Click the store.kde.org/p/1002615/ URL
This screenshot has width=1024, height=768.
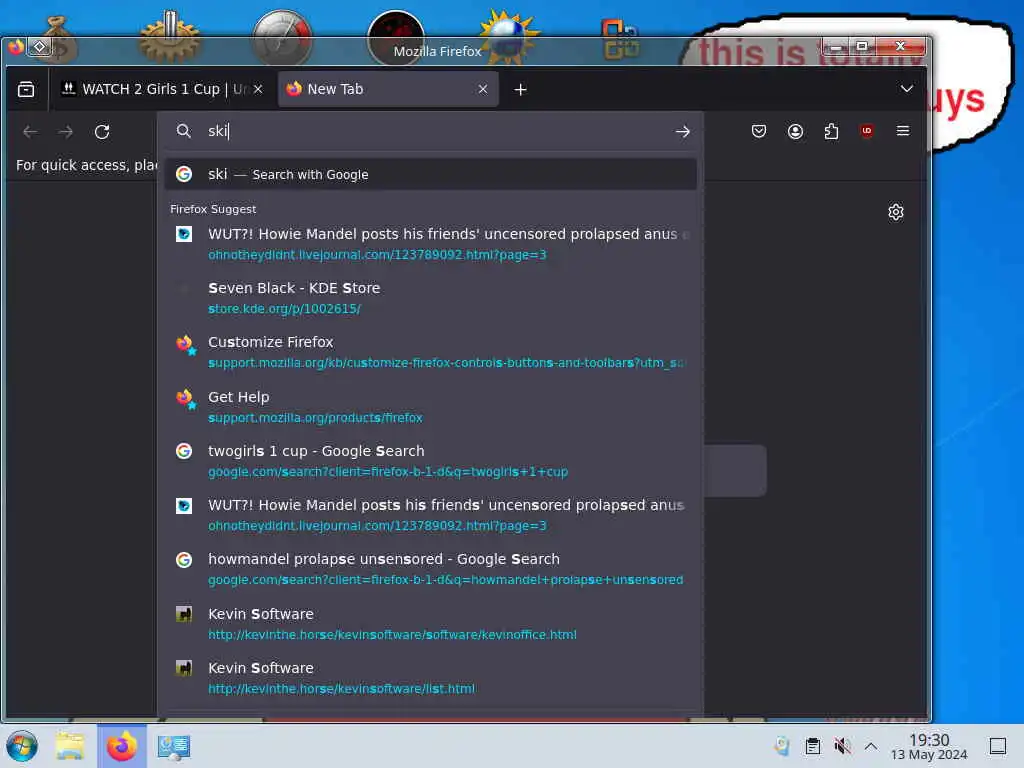284,308
